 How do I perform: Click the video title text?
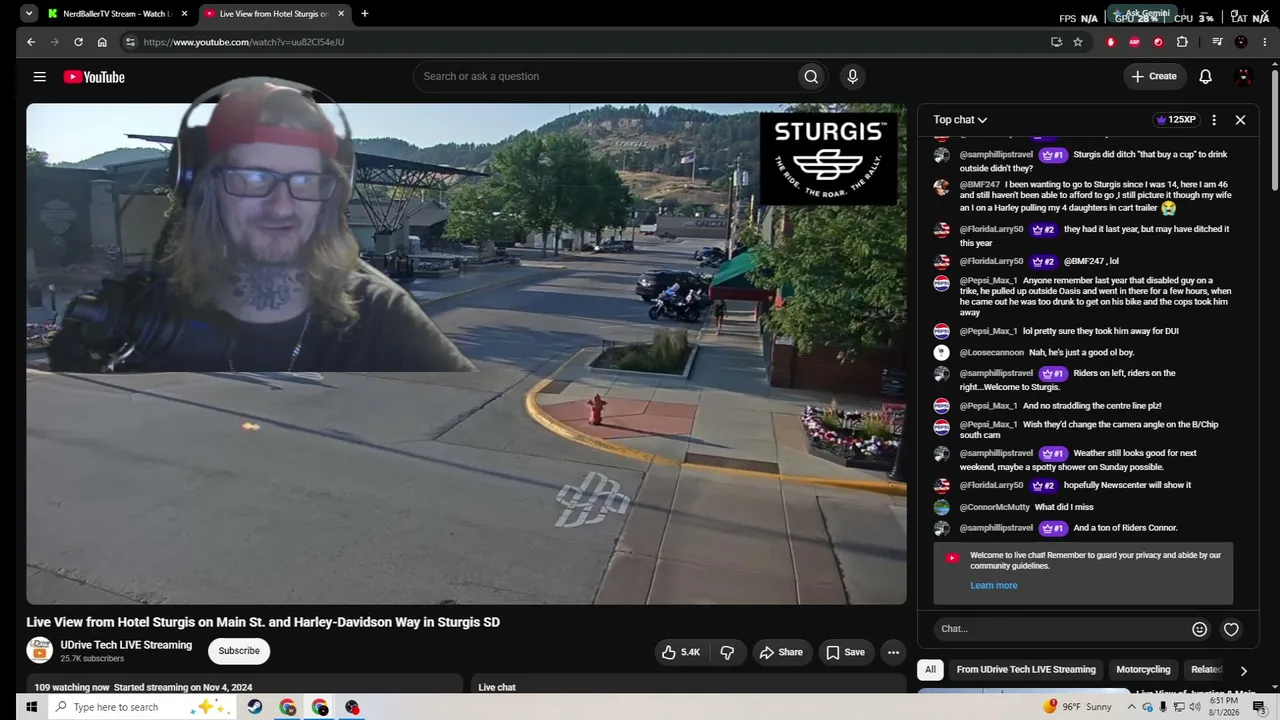coord(263,622)
